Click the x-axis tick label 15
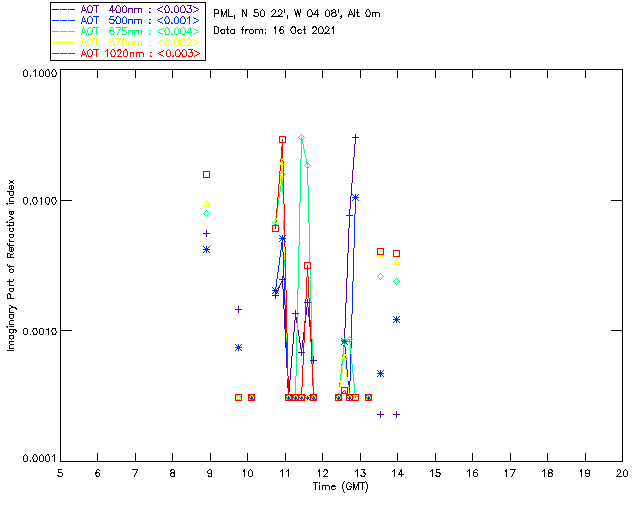 tap(435, 473)
